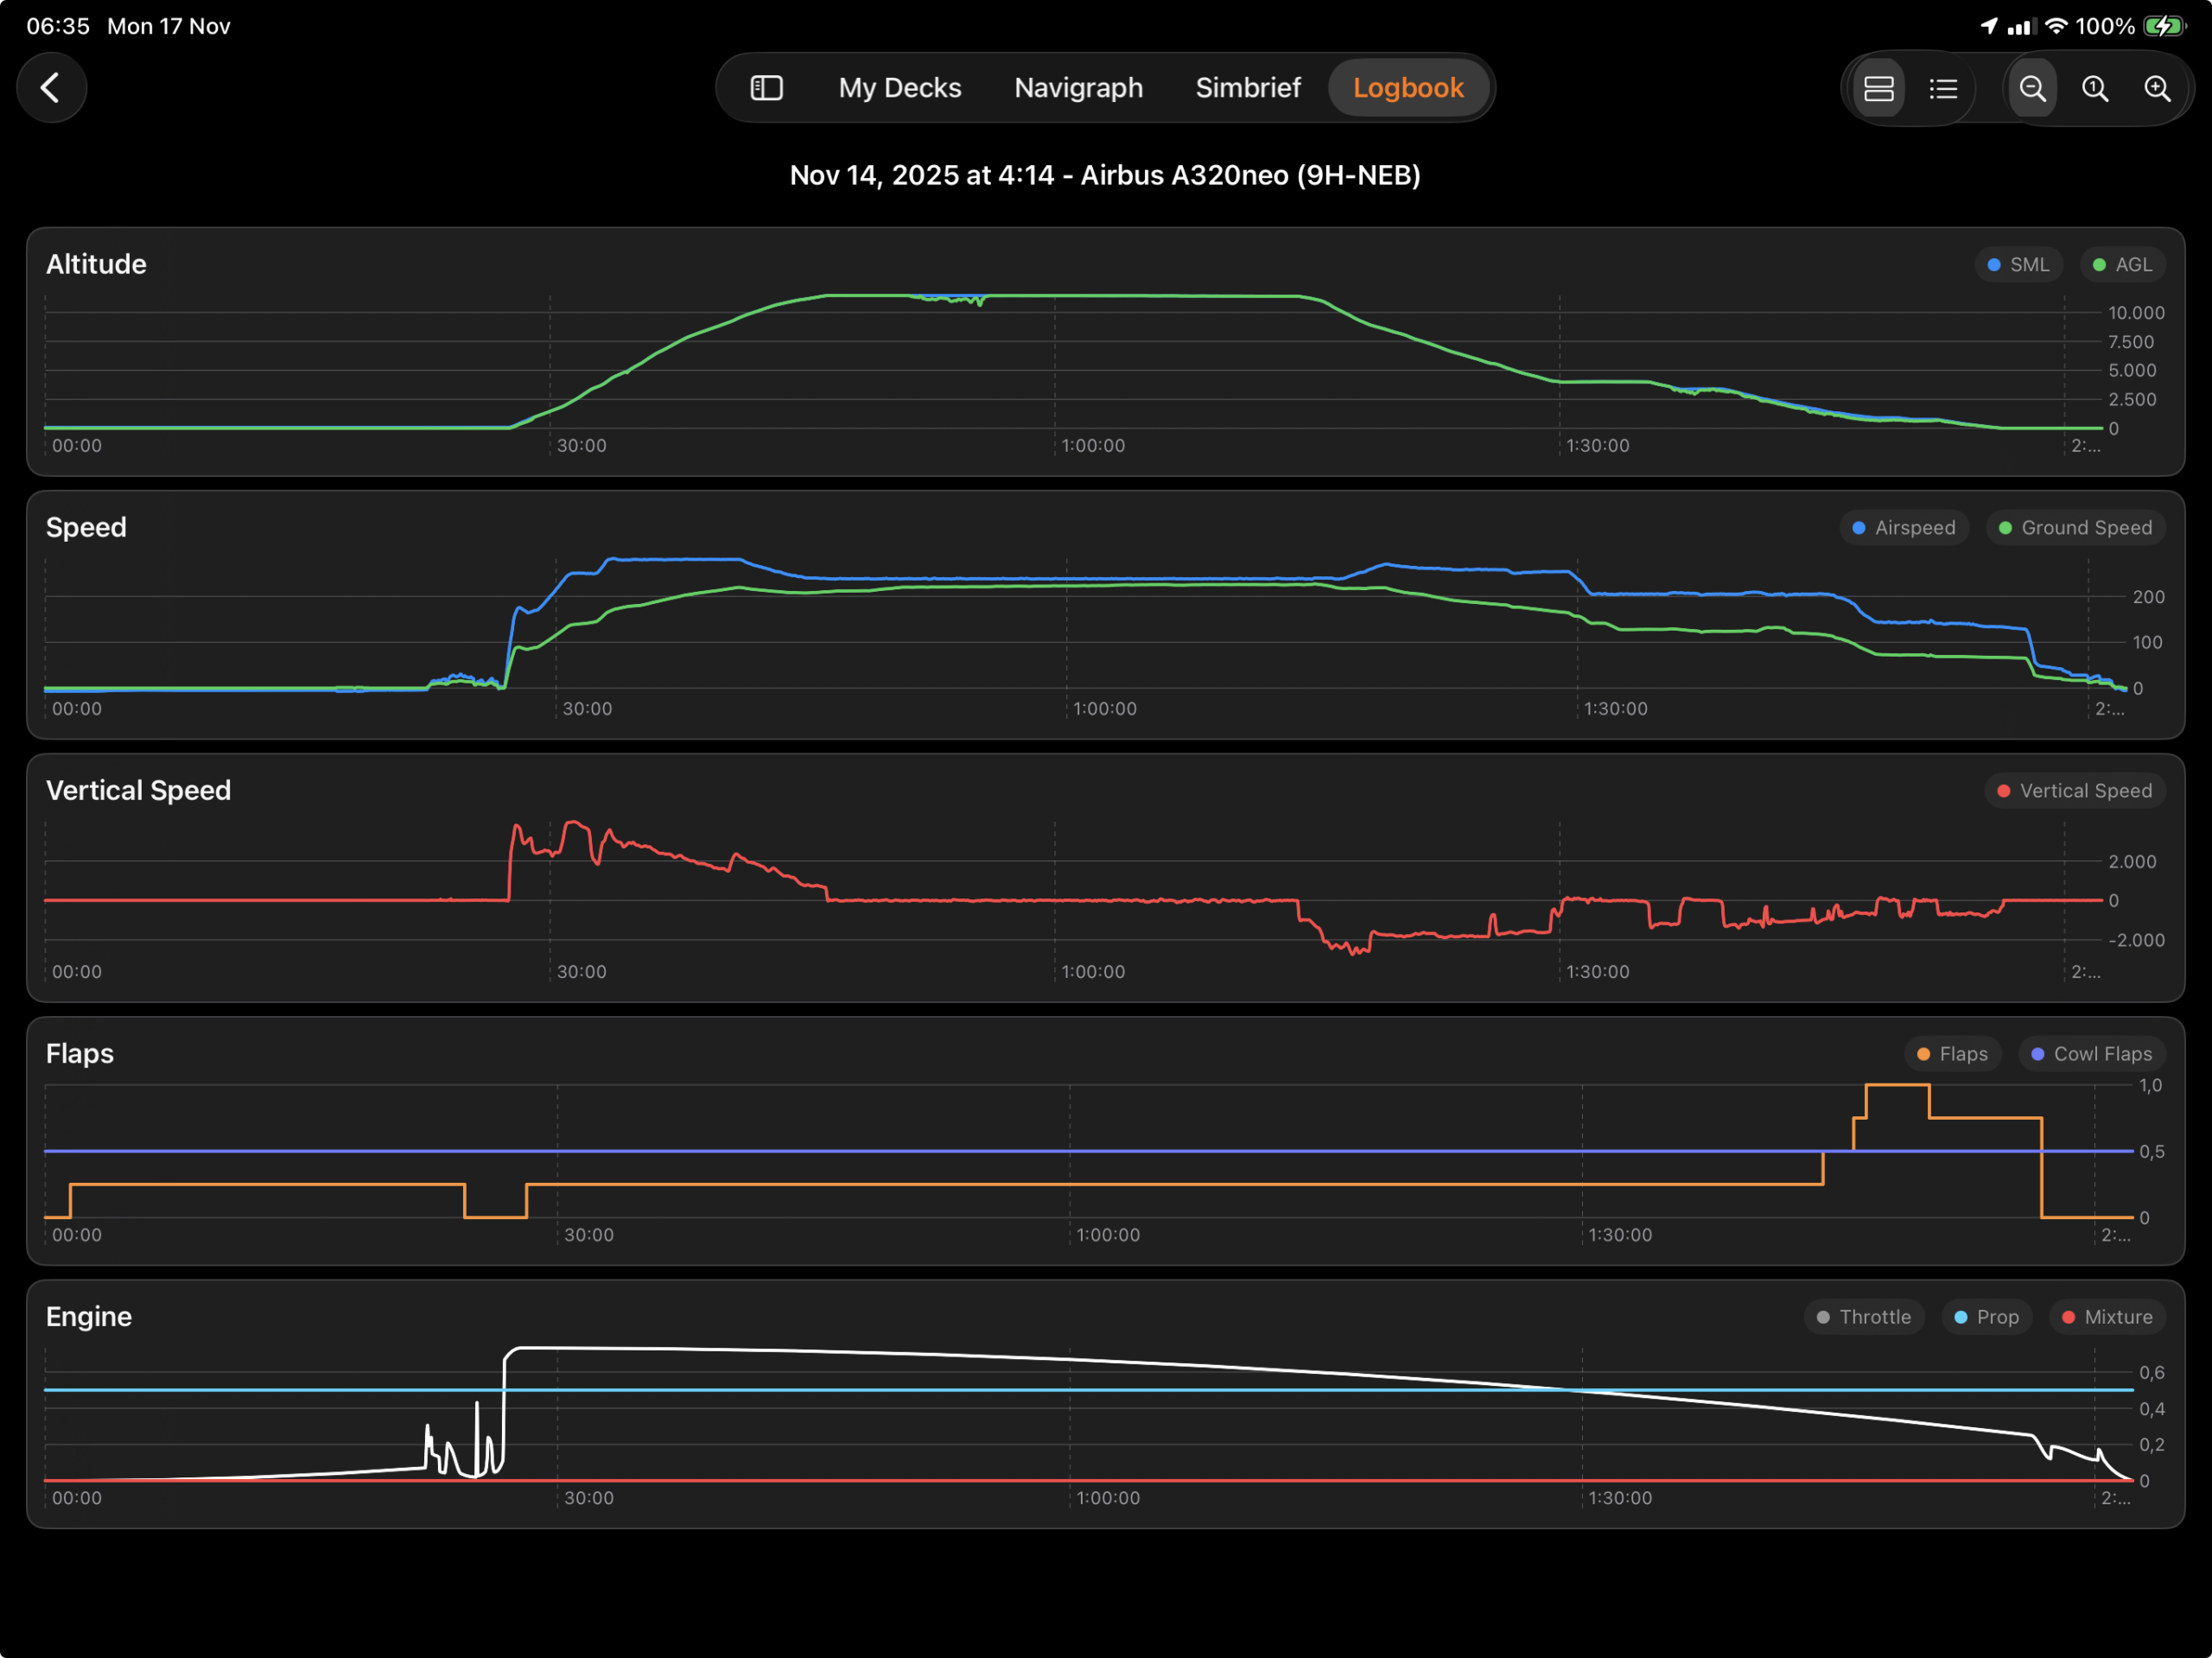The height and width of the screenshot is (1658, 2212).
Task: Tap the back arrow button
Action: pos(51,88)
